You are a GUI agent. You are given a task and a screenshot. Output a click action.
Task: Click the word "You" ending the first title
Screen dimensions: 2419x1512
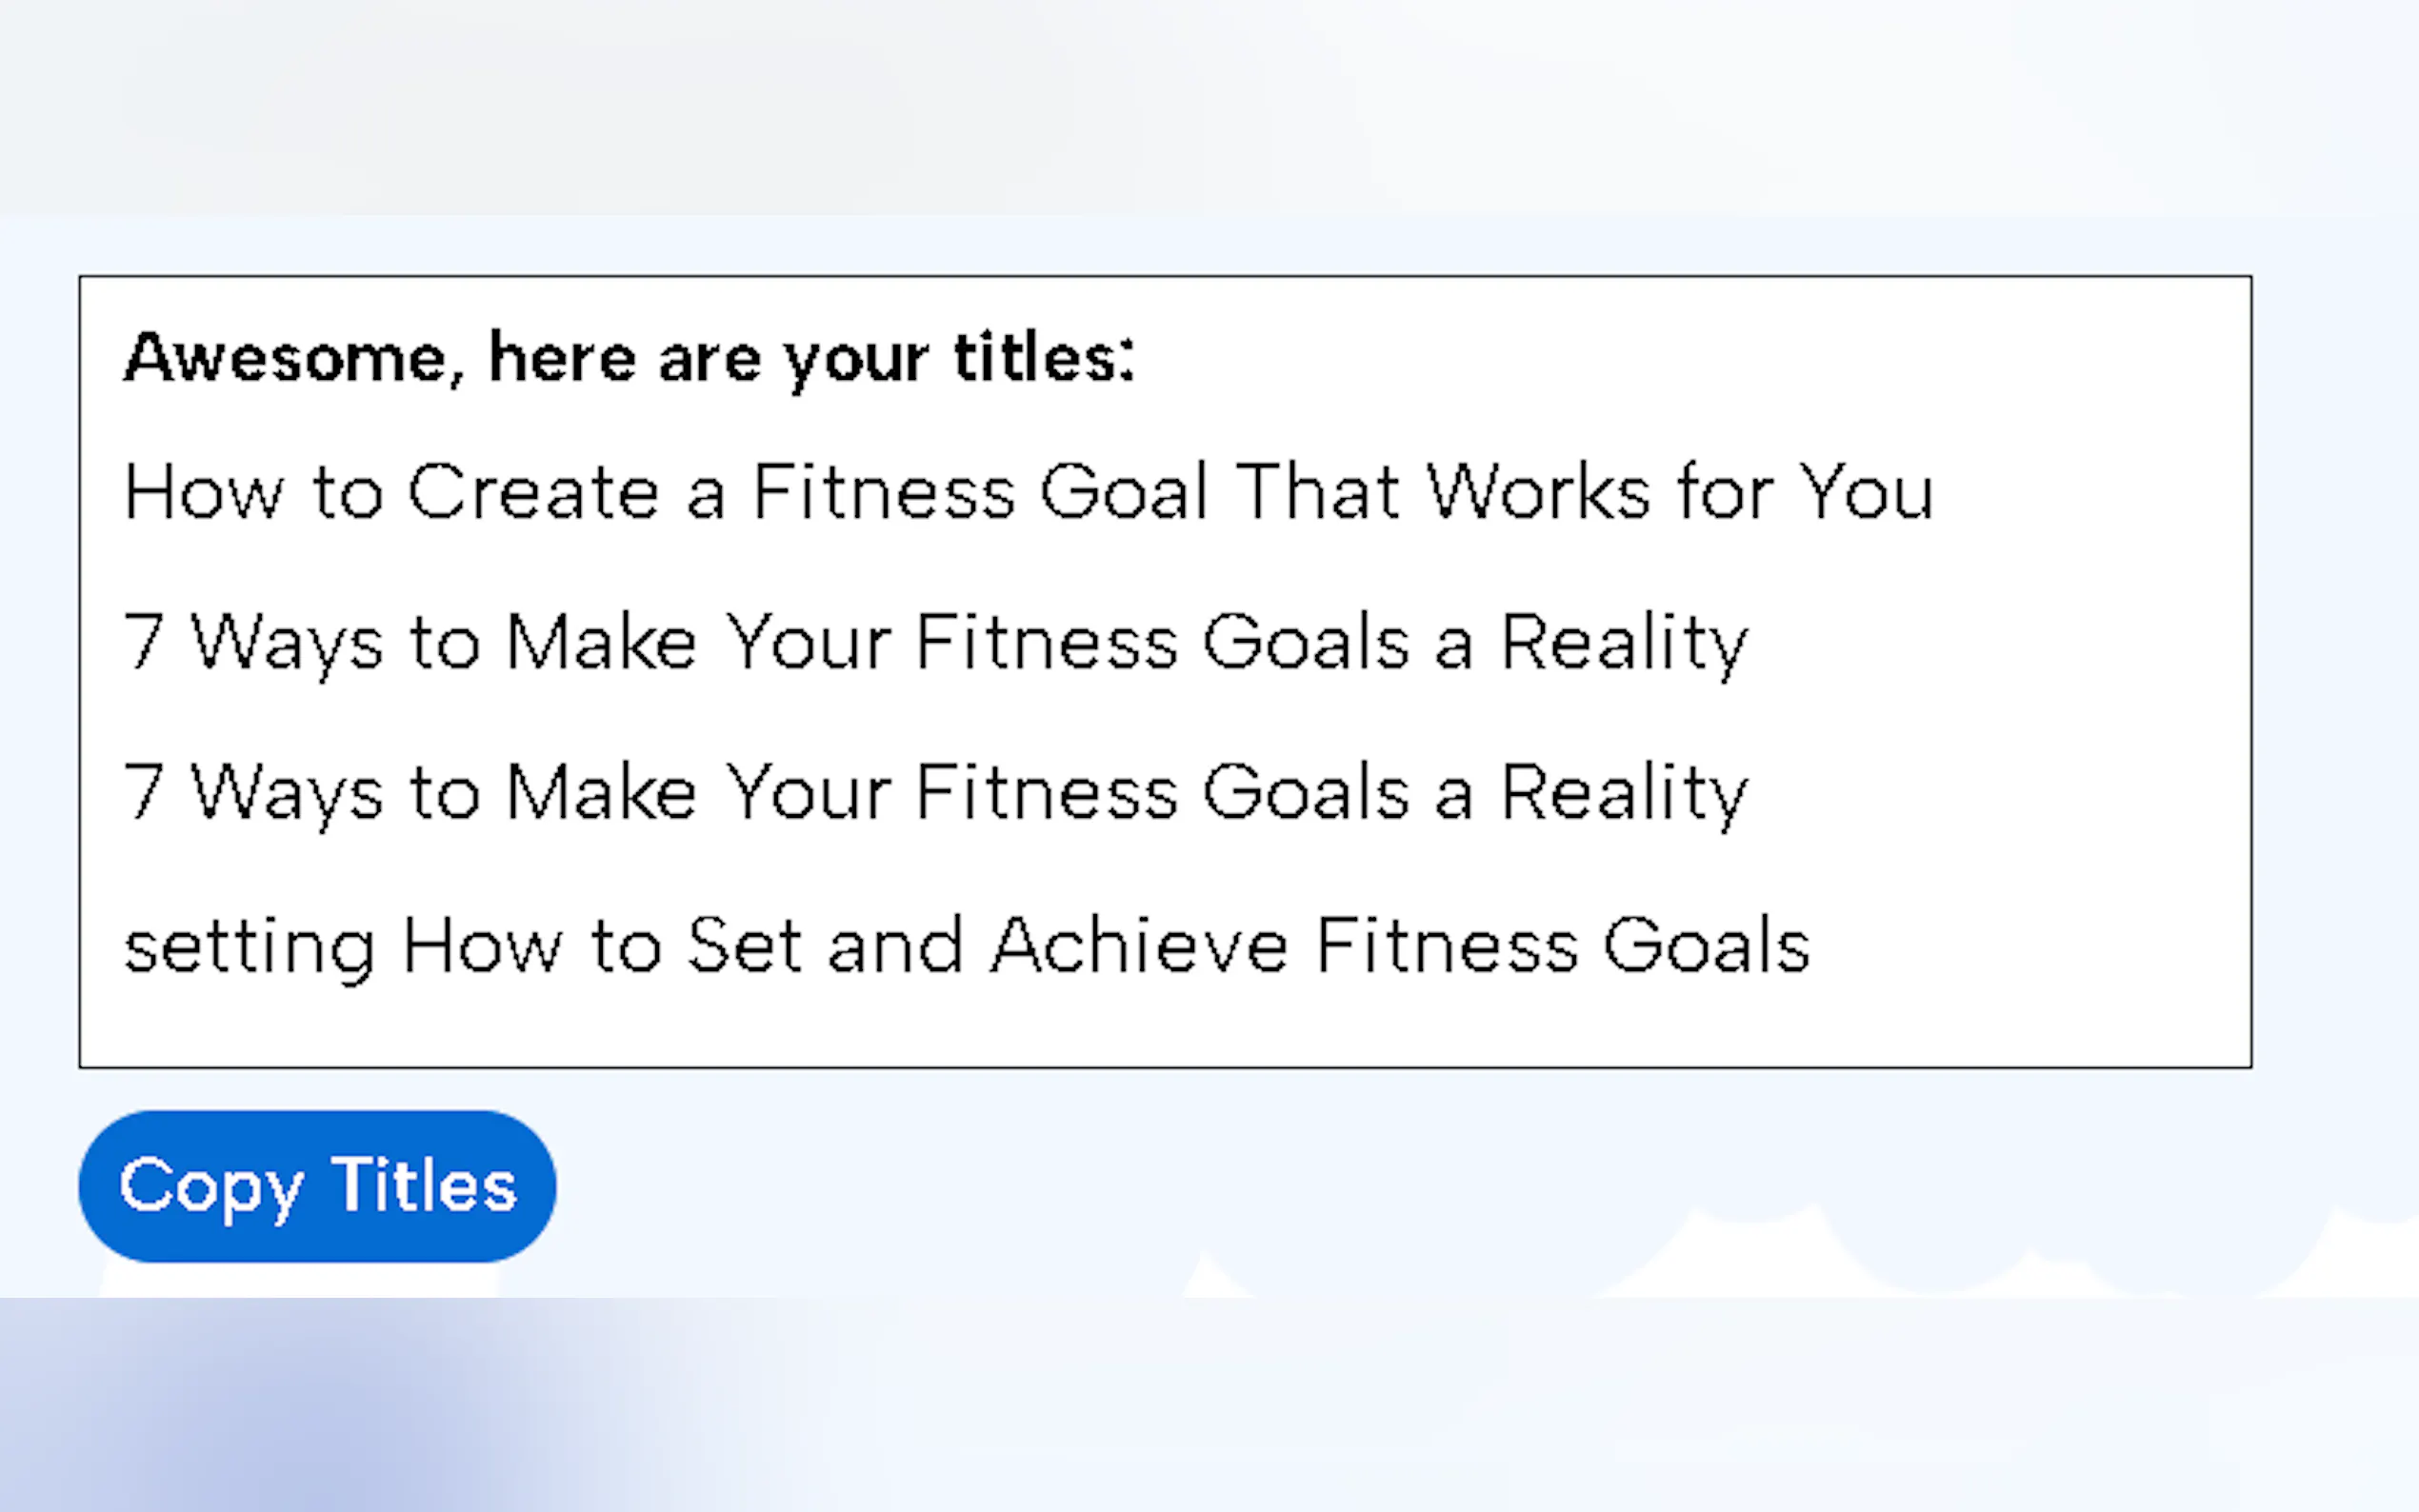[1866, 492]
